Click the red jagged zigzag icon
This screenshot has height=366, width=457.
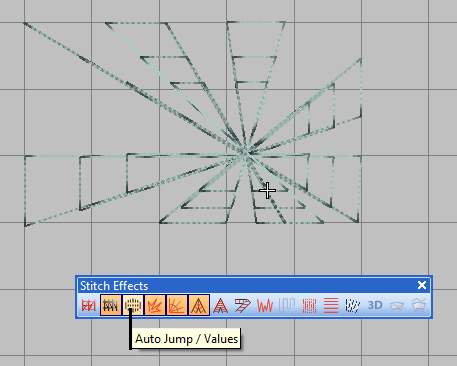click(x=265, y=305)
